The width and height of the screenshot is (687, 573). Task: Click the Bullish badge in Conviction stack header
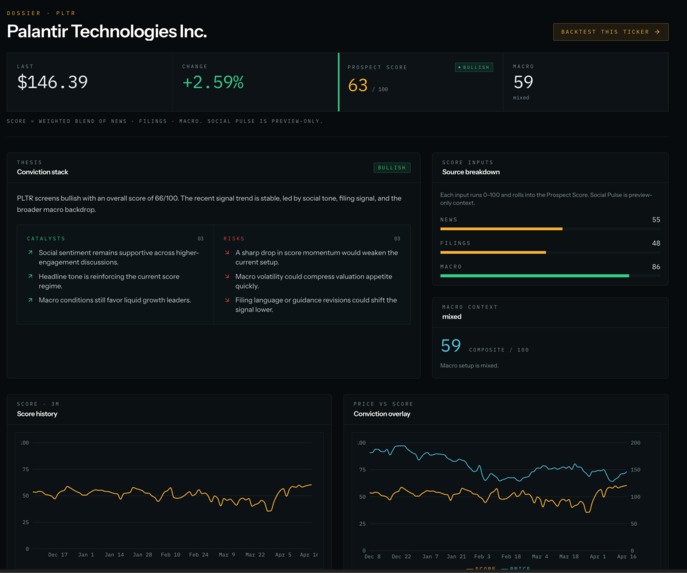(392, 167)
